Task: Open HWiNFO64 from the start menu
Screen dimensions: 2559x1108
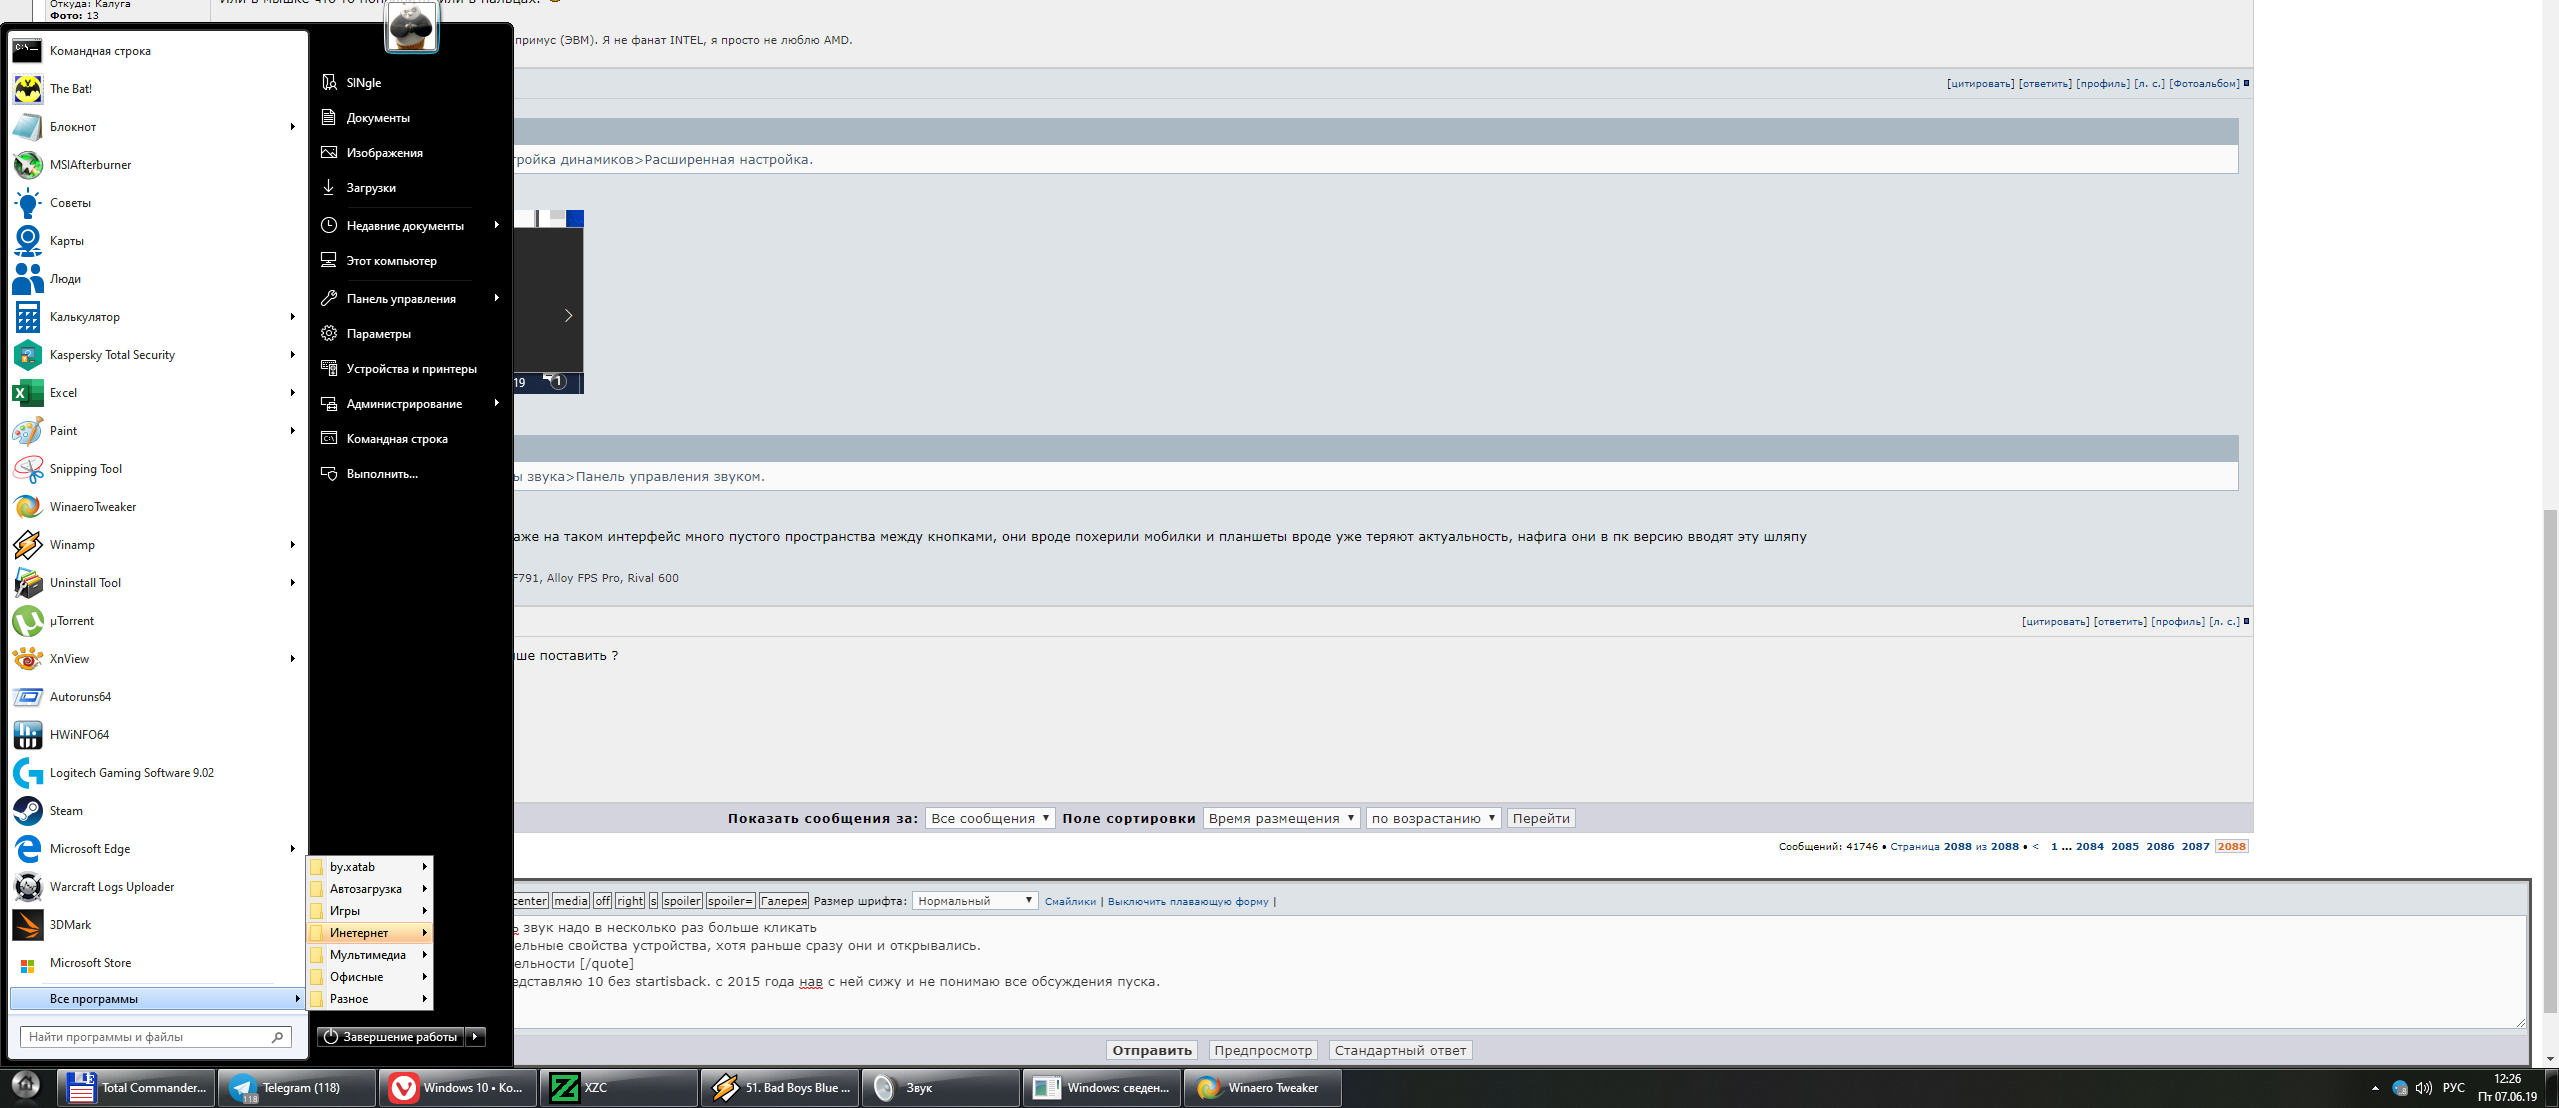Action: [79, 735]
